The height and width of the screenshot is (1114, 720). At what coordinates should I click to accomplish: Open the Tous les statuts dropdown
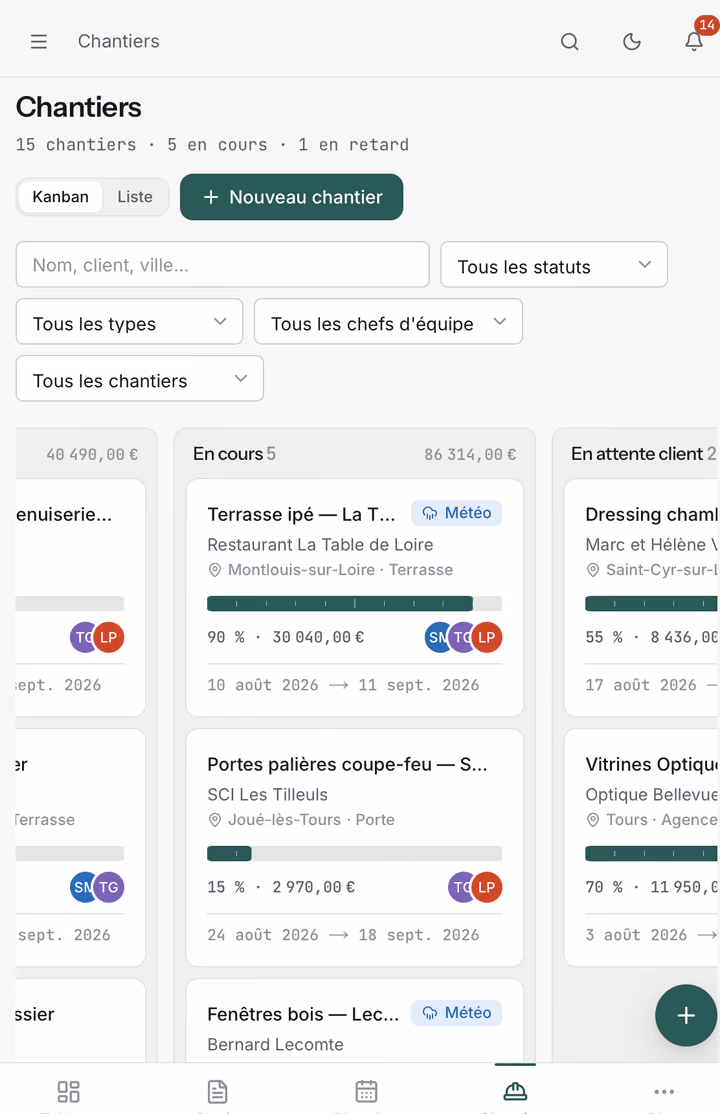pos(554,265)
